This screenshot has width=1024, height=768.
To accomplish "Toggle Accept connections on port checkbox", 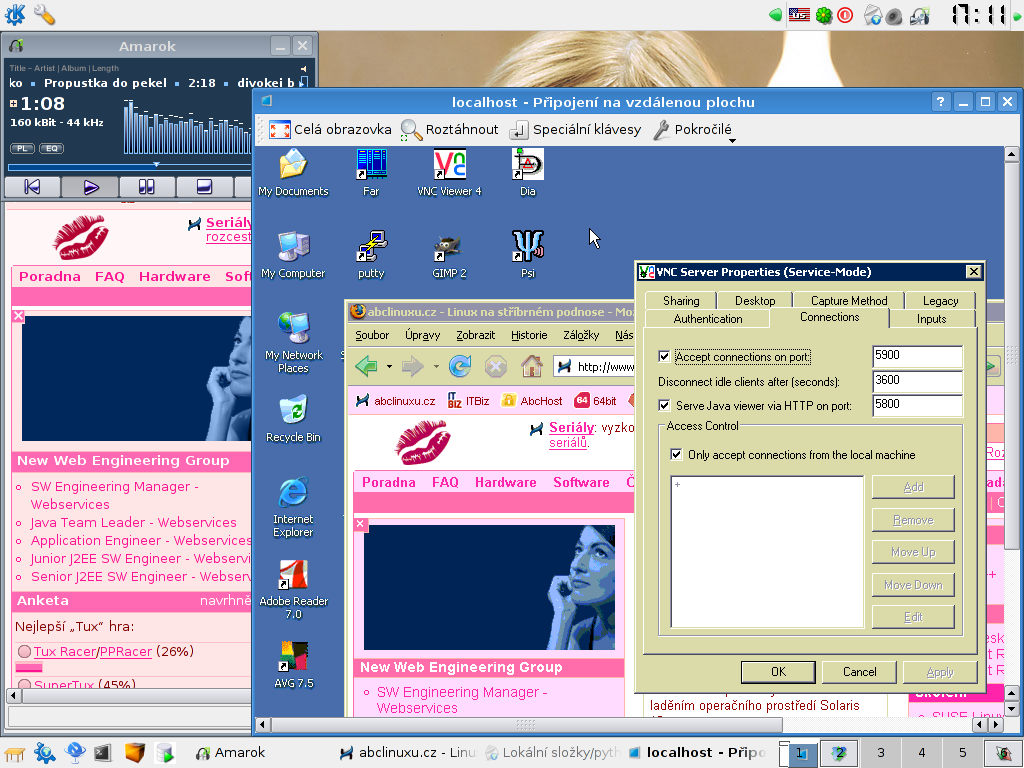I will coord(664,357).
